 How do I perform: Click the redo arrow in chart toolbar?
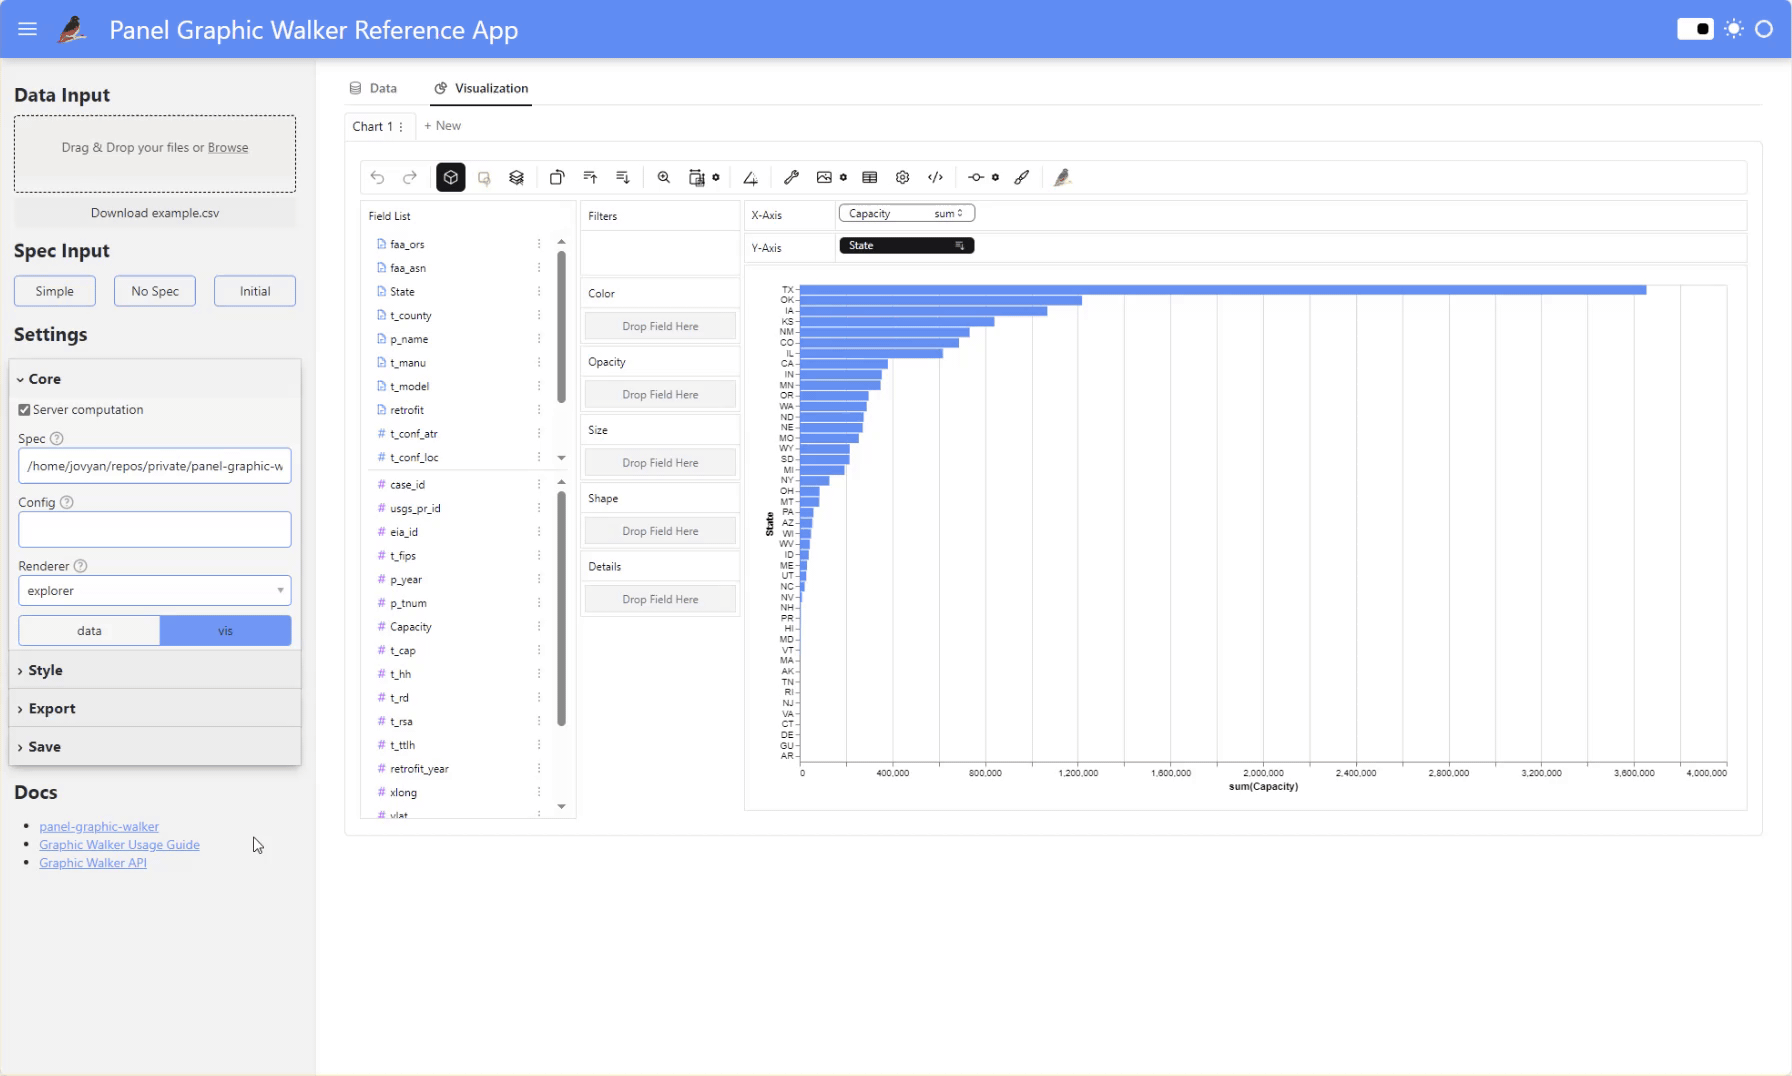410,177
